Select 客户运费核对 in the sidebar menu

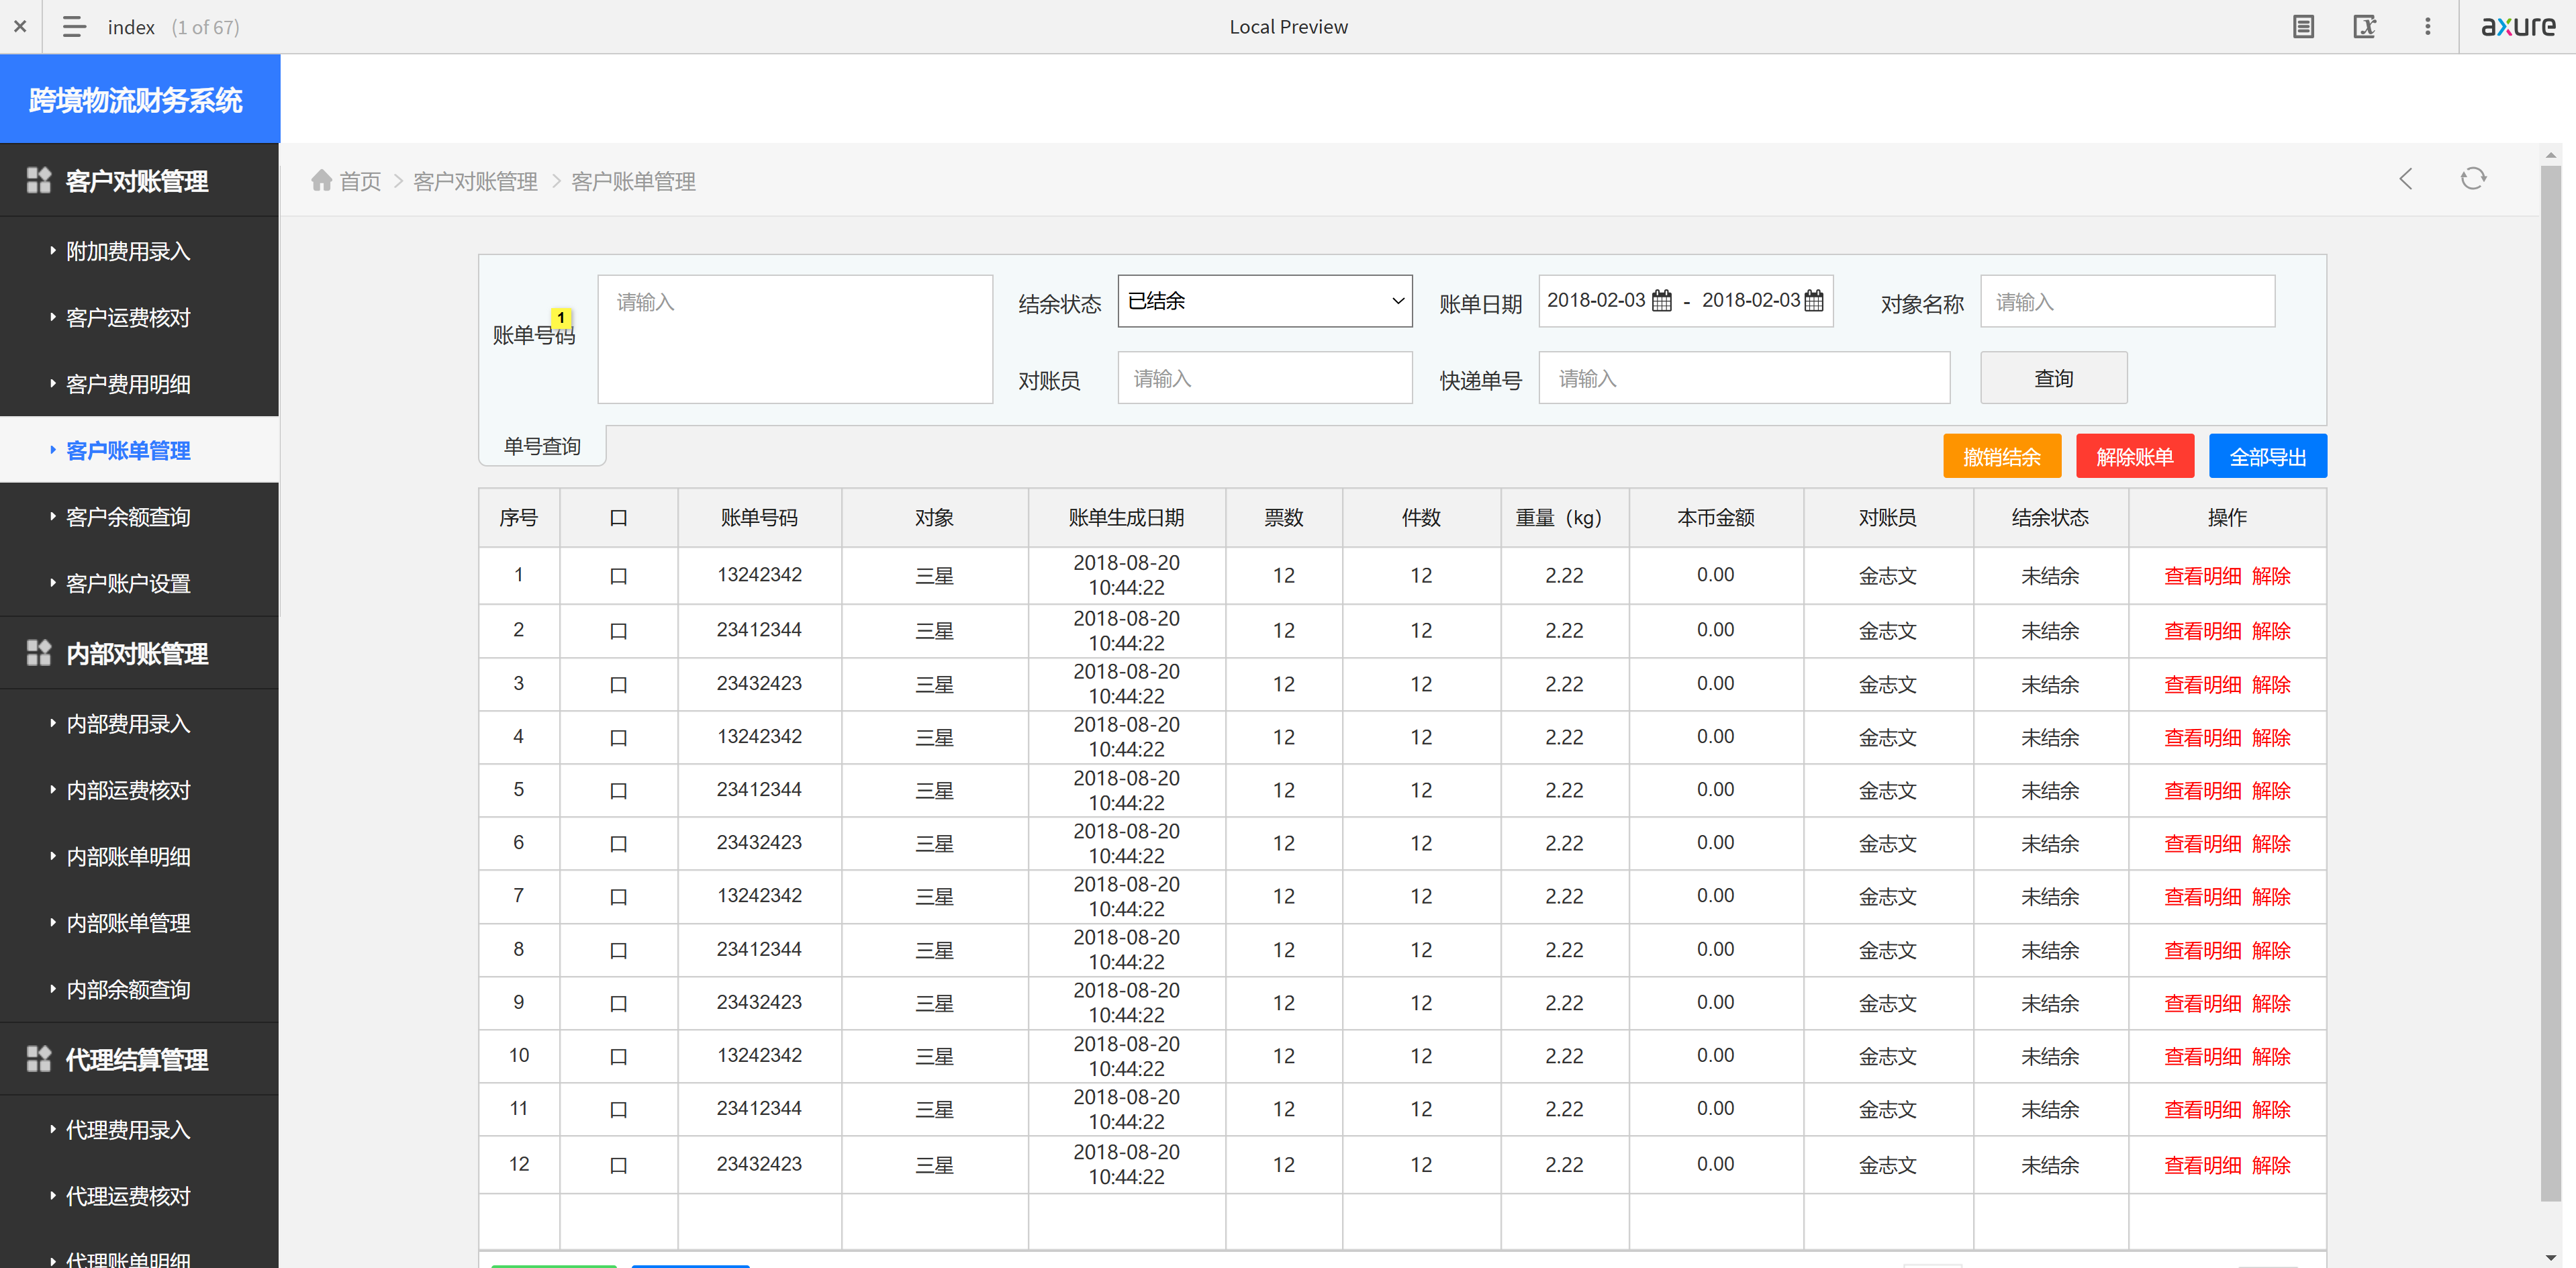[x=128, y=318]
